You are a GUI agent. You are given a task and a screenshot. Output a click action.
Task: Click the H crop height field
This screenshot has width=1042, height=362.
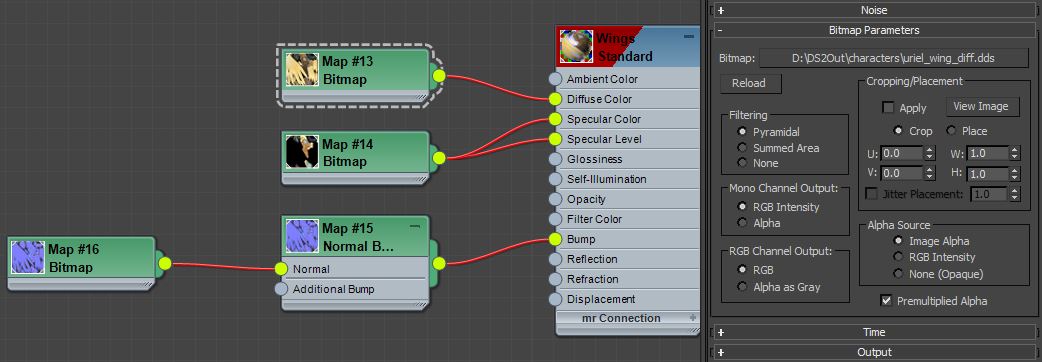pyautogui.click(x=988, y=174)
